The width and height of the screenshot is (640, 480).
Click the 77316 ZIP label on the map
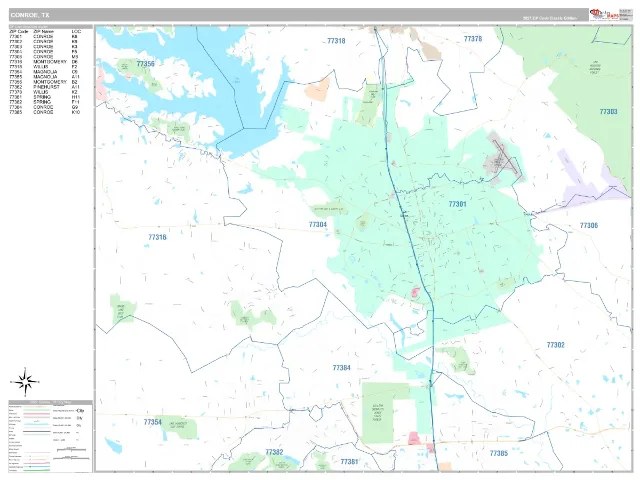coord(158,237)
